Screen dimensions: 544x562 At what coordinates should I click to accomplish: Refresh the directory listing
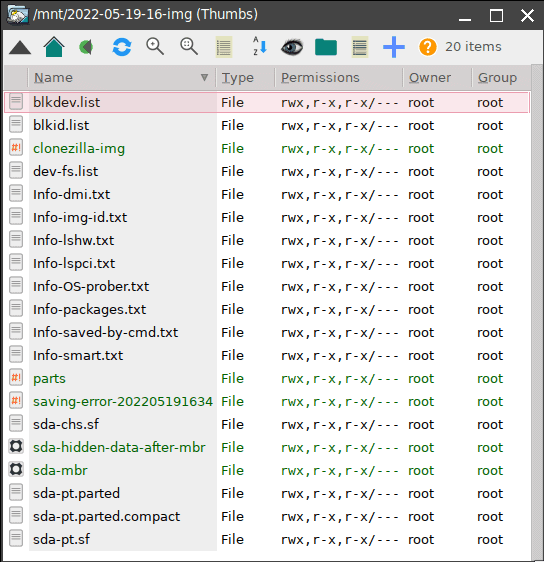click(x=122, y=47)
